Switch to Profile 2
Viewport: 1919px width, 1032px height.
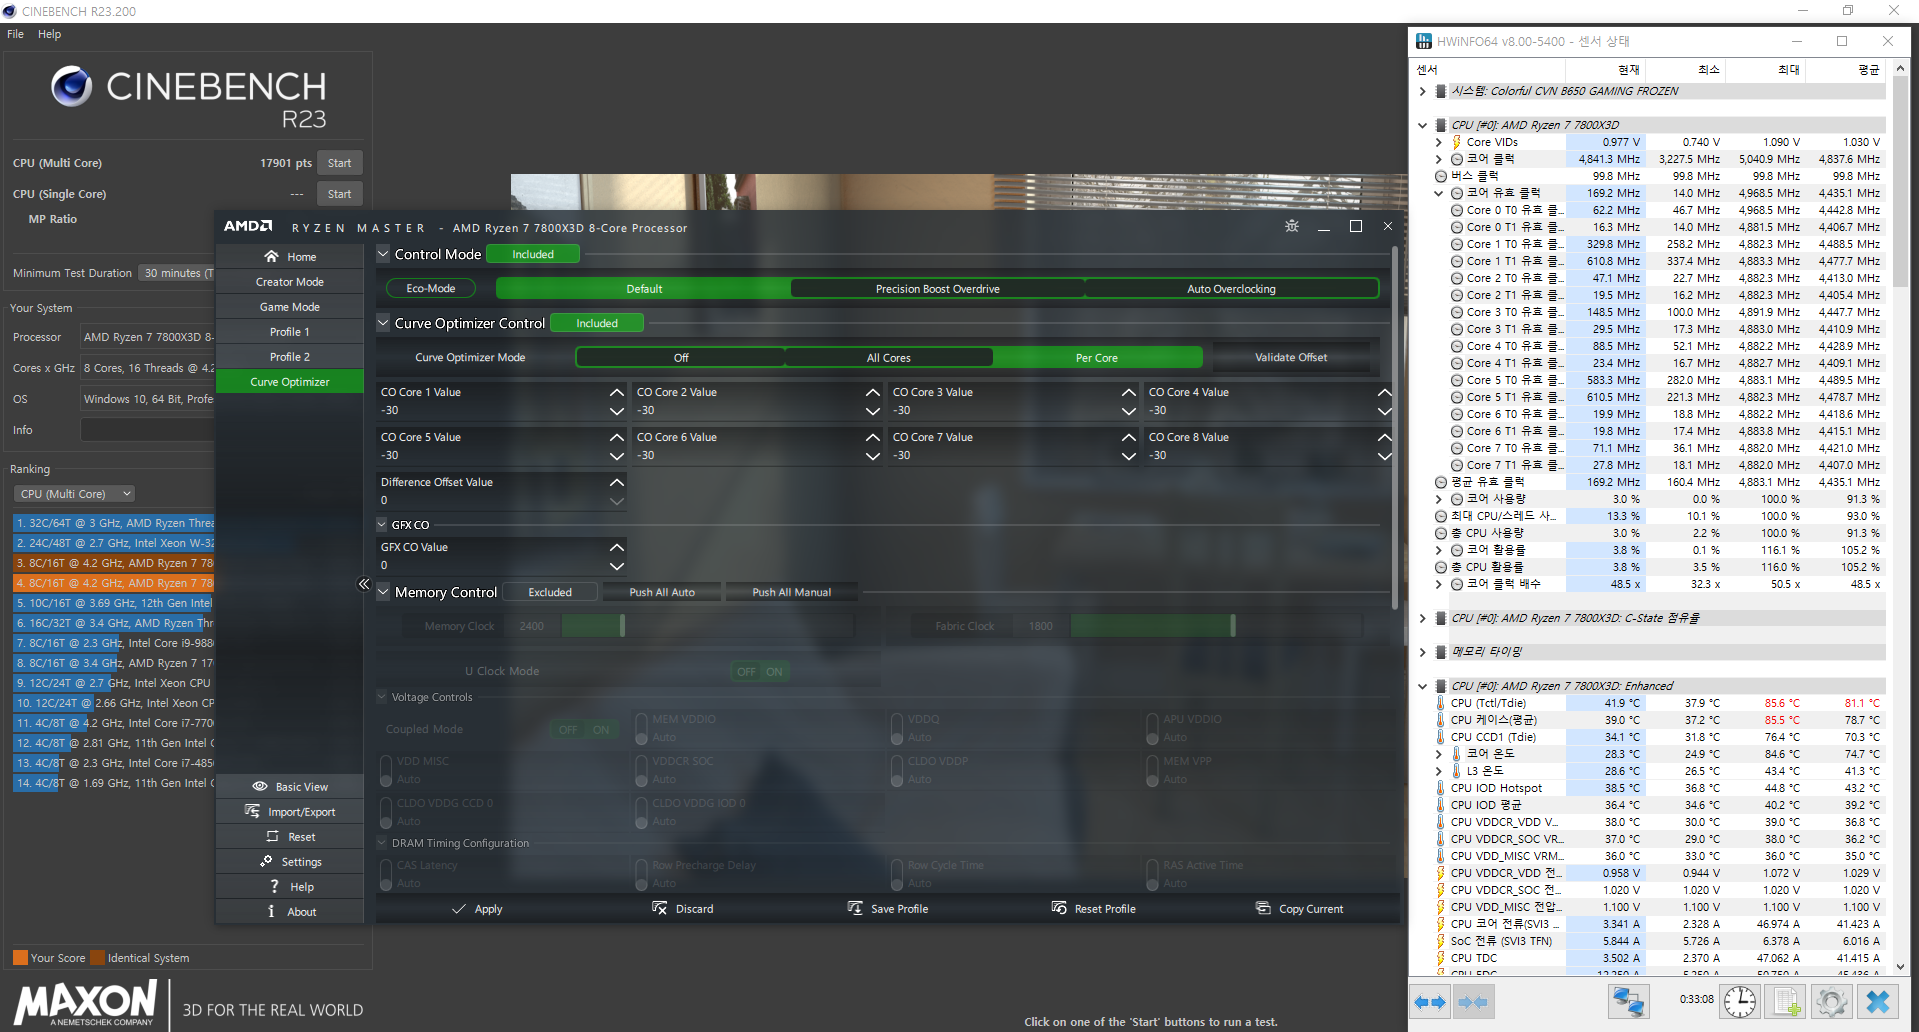[290, 357]
